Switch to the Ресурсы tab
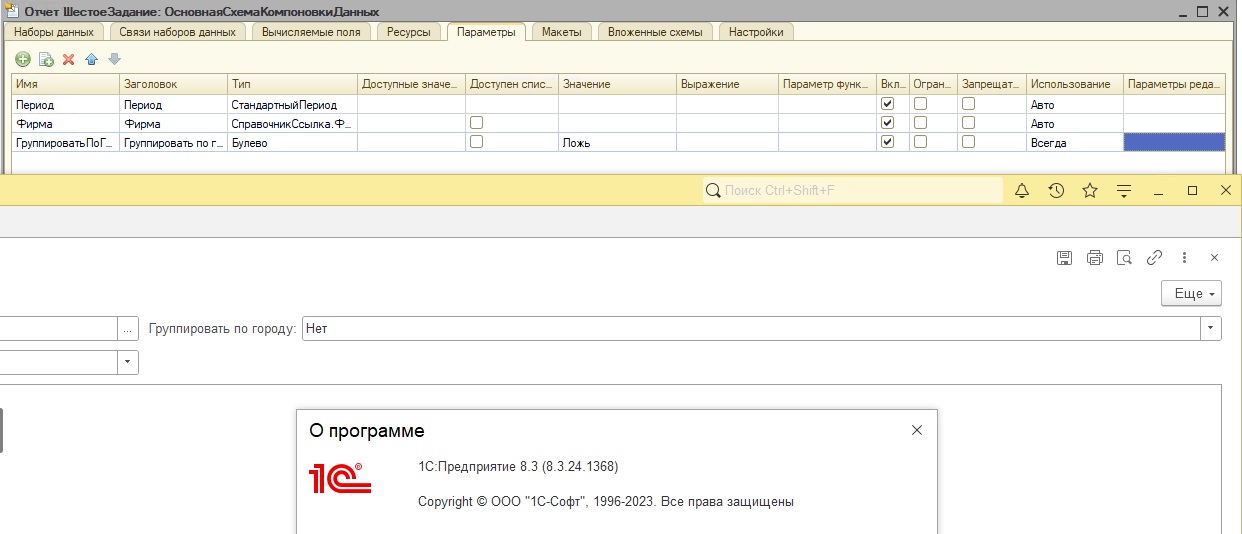Viewport: 1242px width, 534px height. 409,32
